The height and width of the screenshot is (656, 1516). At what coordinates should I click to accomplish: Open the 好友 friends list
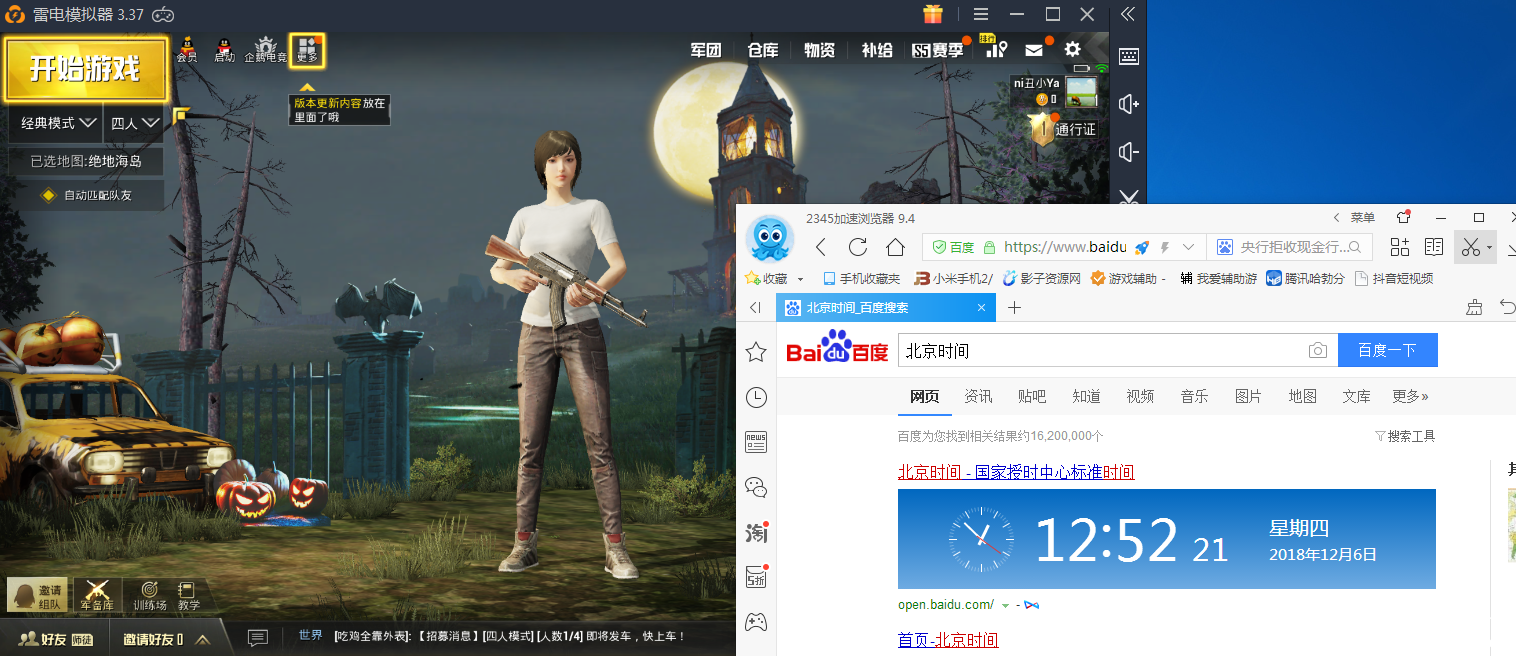coord(55,638)
